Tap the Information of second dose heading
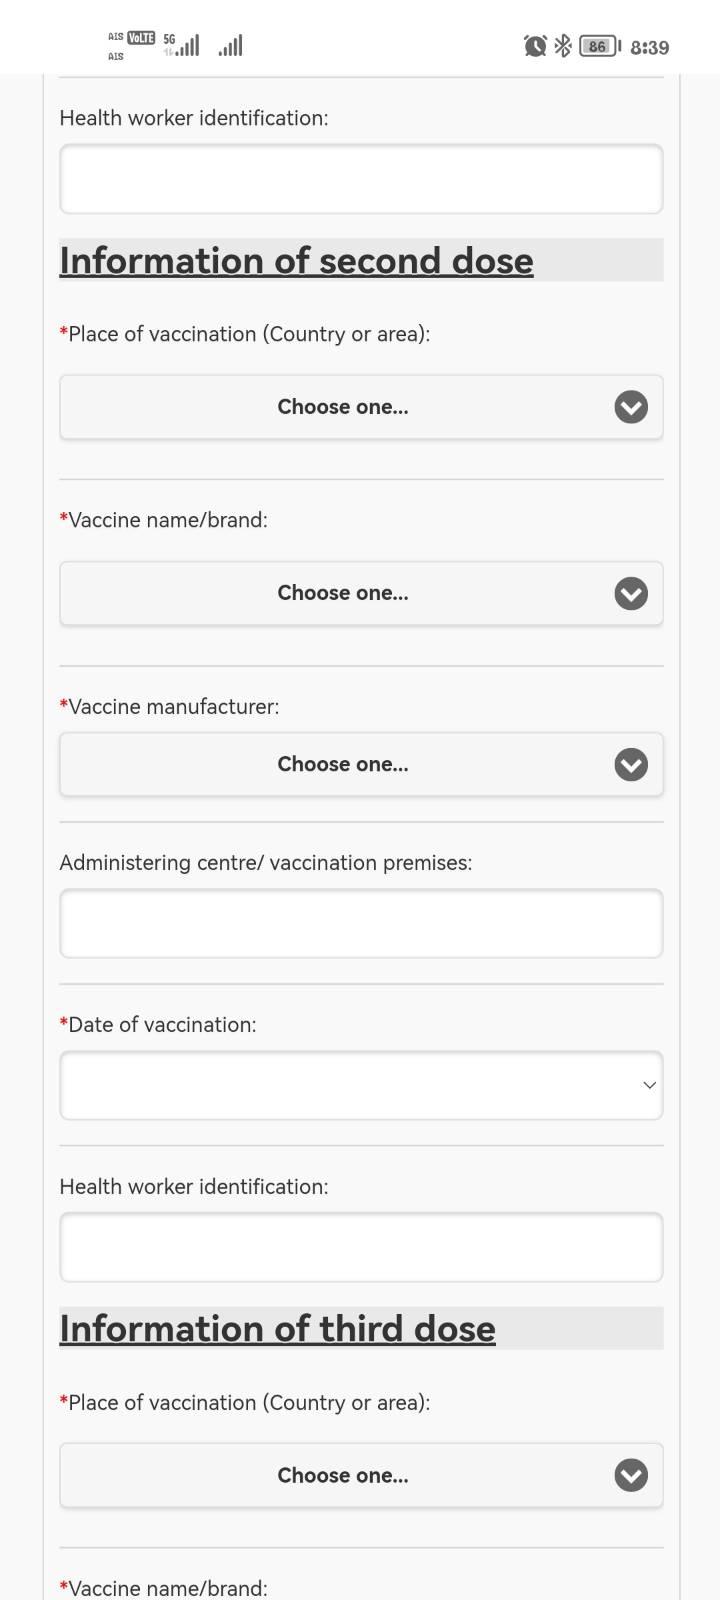The height and width of the screenshot is (1600, 720). click(x=296, y=260)
